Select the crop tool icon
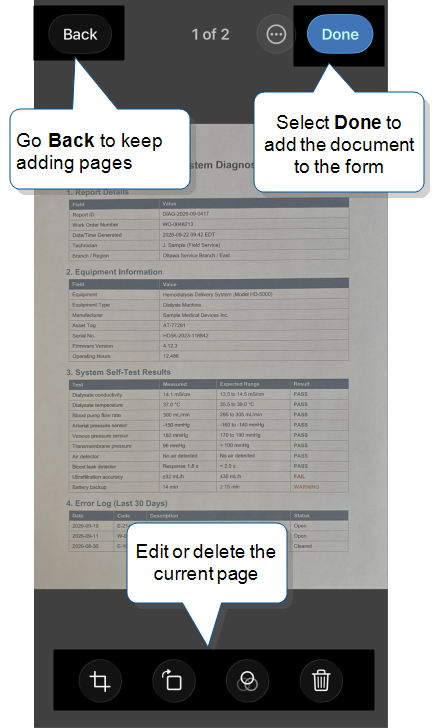 [x=100, y=681]
